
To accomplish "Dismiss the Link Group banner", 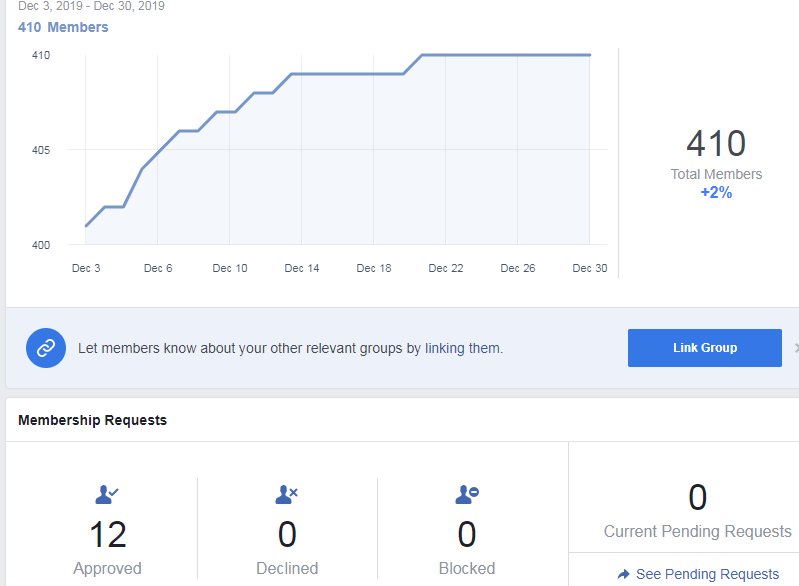I will [796, 348].
